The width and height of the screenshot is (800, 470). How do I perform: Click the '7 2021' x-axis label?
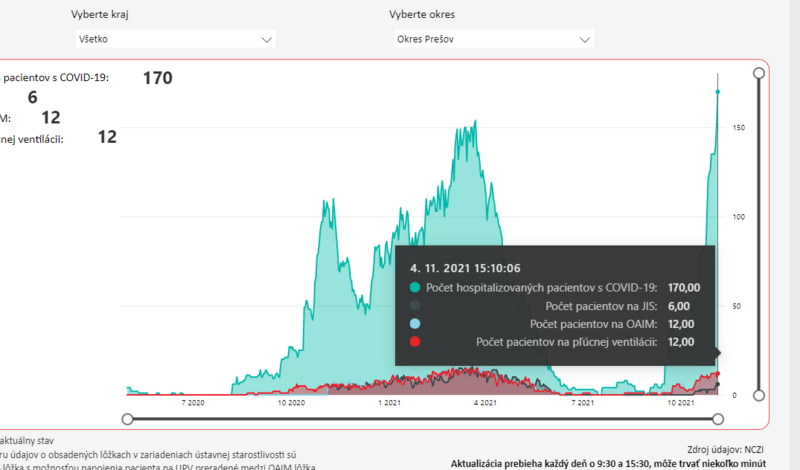(x=583, y=403)
